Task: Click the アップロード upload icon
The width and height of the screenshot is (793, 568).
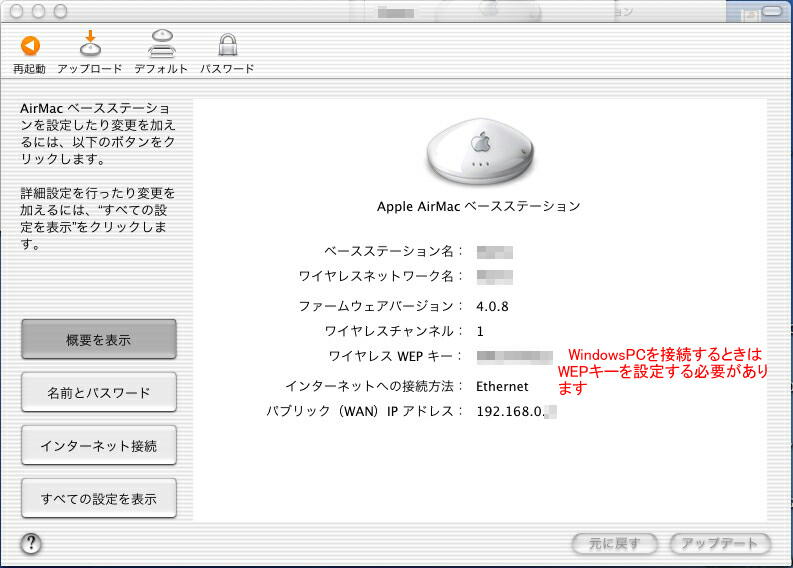Action: tap(90, 44)
